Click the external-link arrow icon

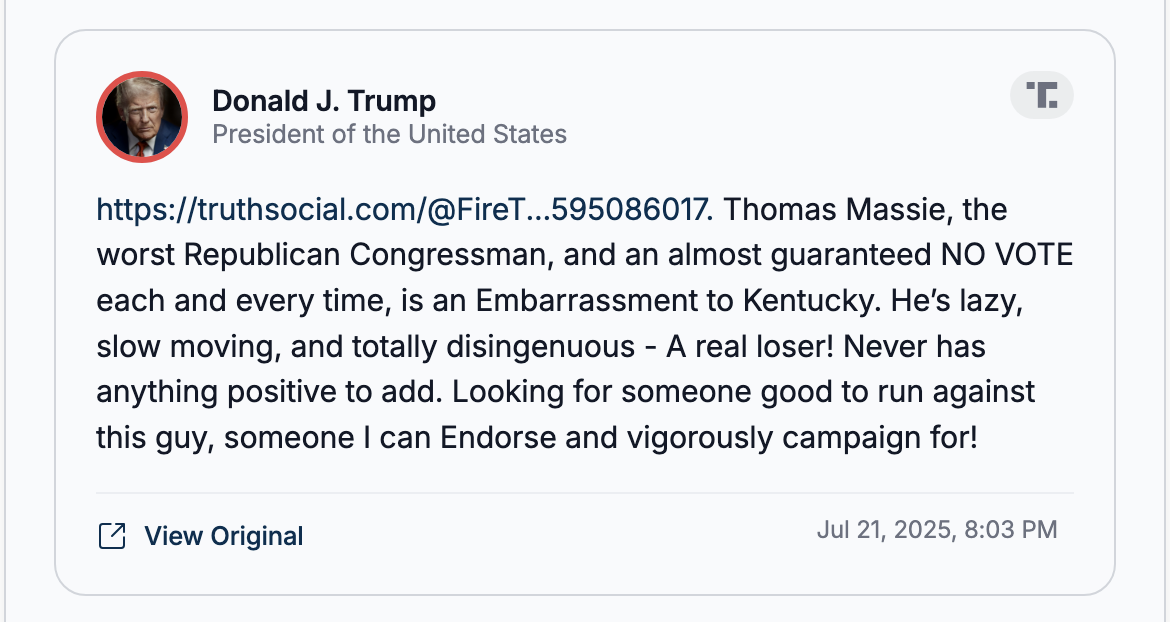click(x=112, y=535)
